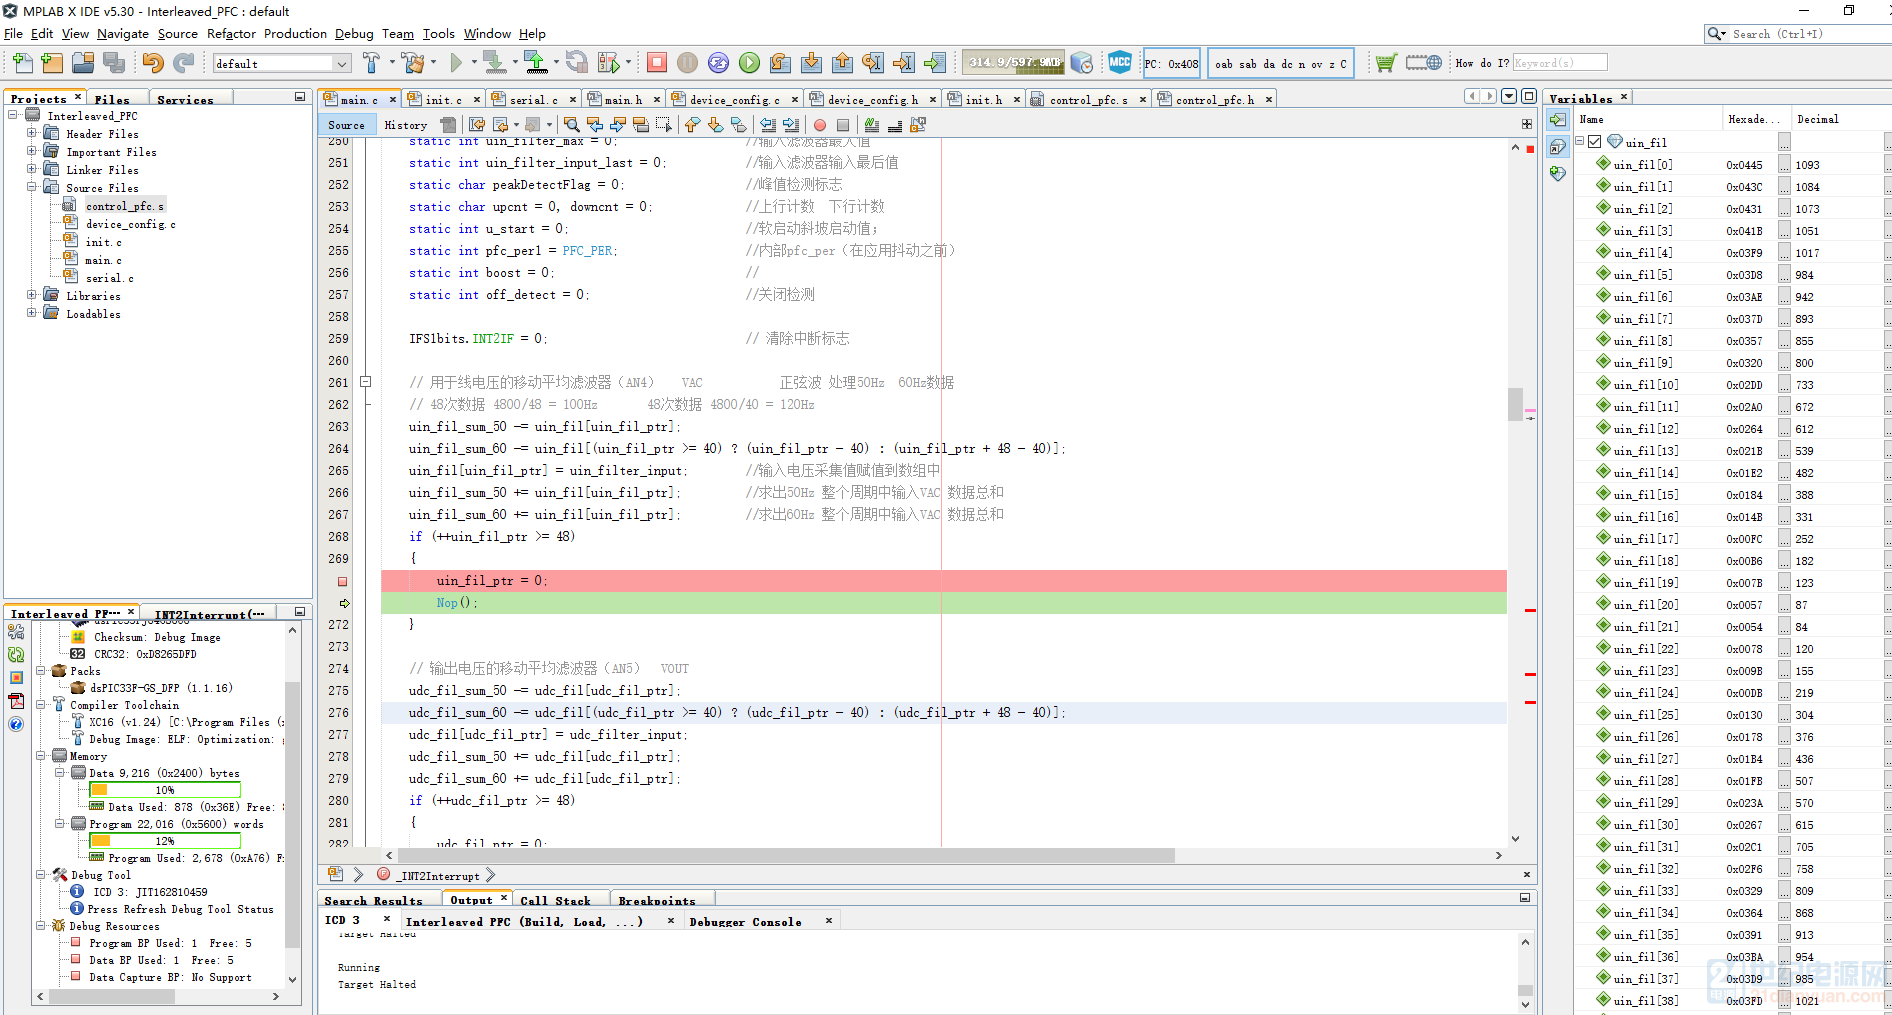Toggle the breakpoint on the uin_fil_ptr = 0 line
Viewport: 1892px width, 1015px height.
pyautogui.click(x=342, y=581)
